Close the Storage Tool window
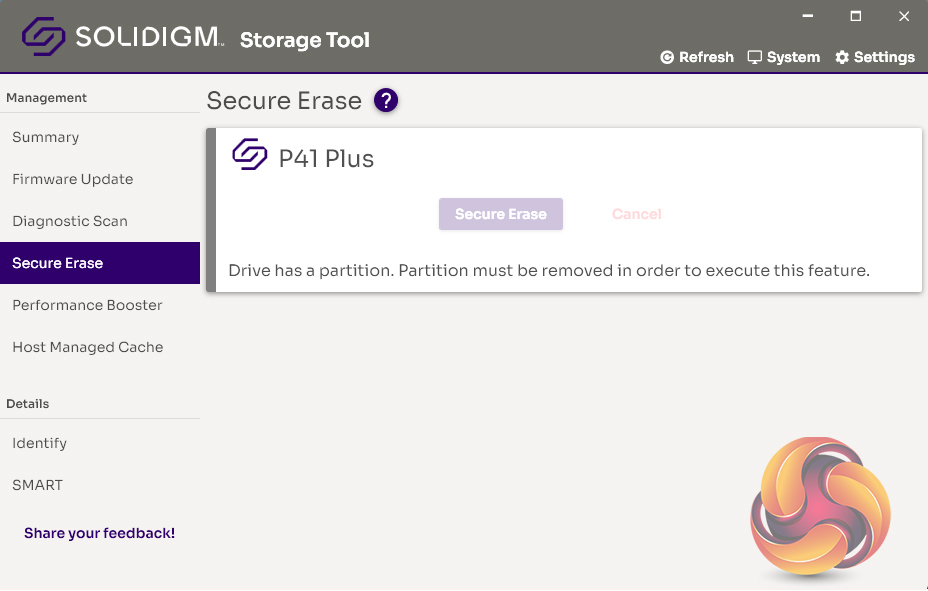Image resolution: width=928 pixels, height=591 pixels. click(904, 17)
